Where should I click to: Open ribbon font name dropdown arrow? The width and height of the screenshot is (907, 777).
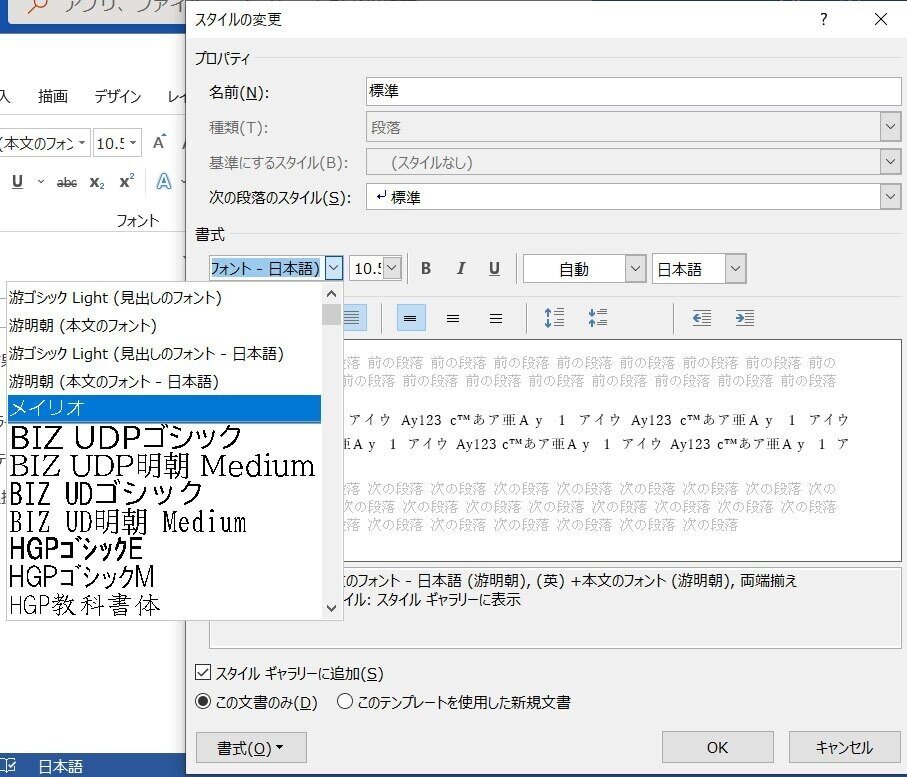[x=83, y=142]
